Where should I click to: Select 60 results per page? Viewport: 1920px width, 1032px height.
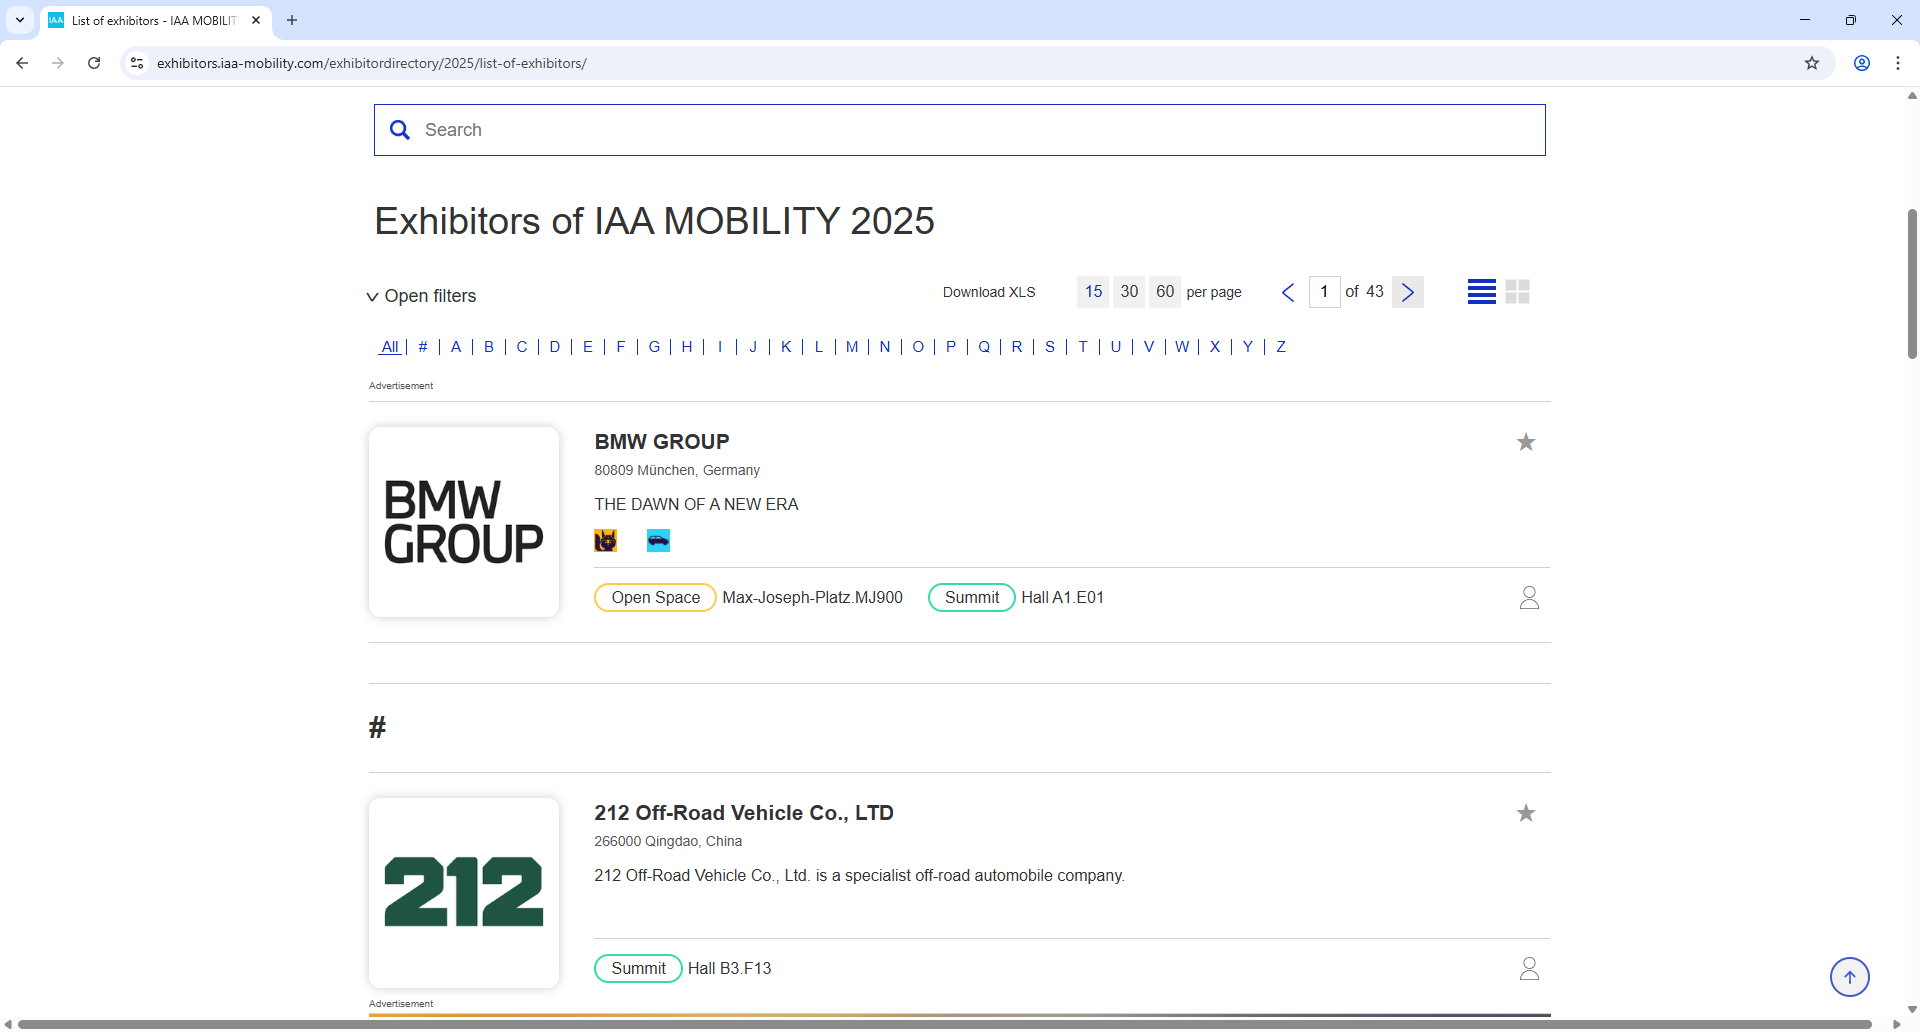(1164, 291)
